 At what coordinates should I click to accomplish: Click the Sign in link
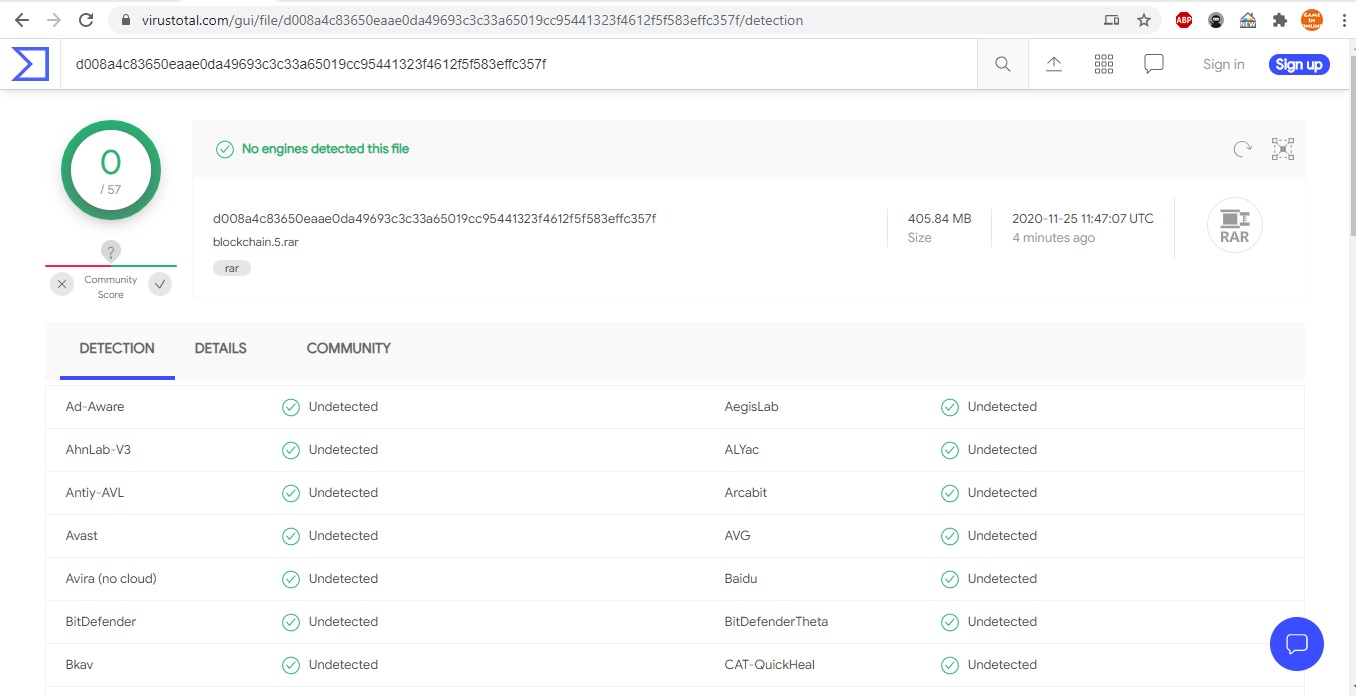coord(1224,64)
